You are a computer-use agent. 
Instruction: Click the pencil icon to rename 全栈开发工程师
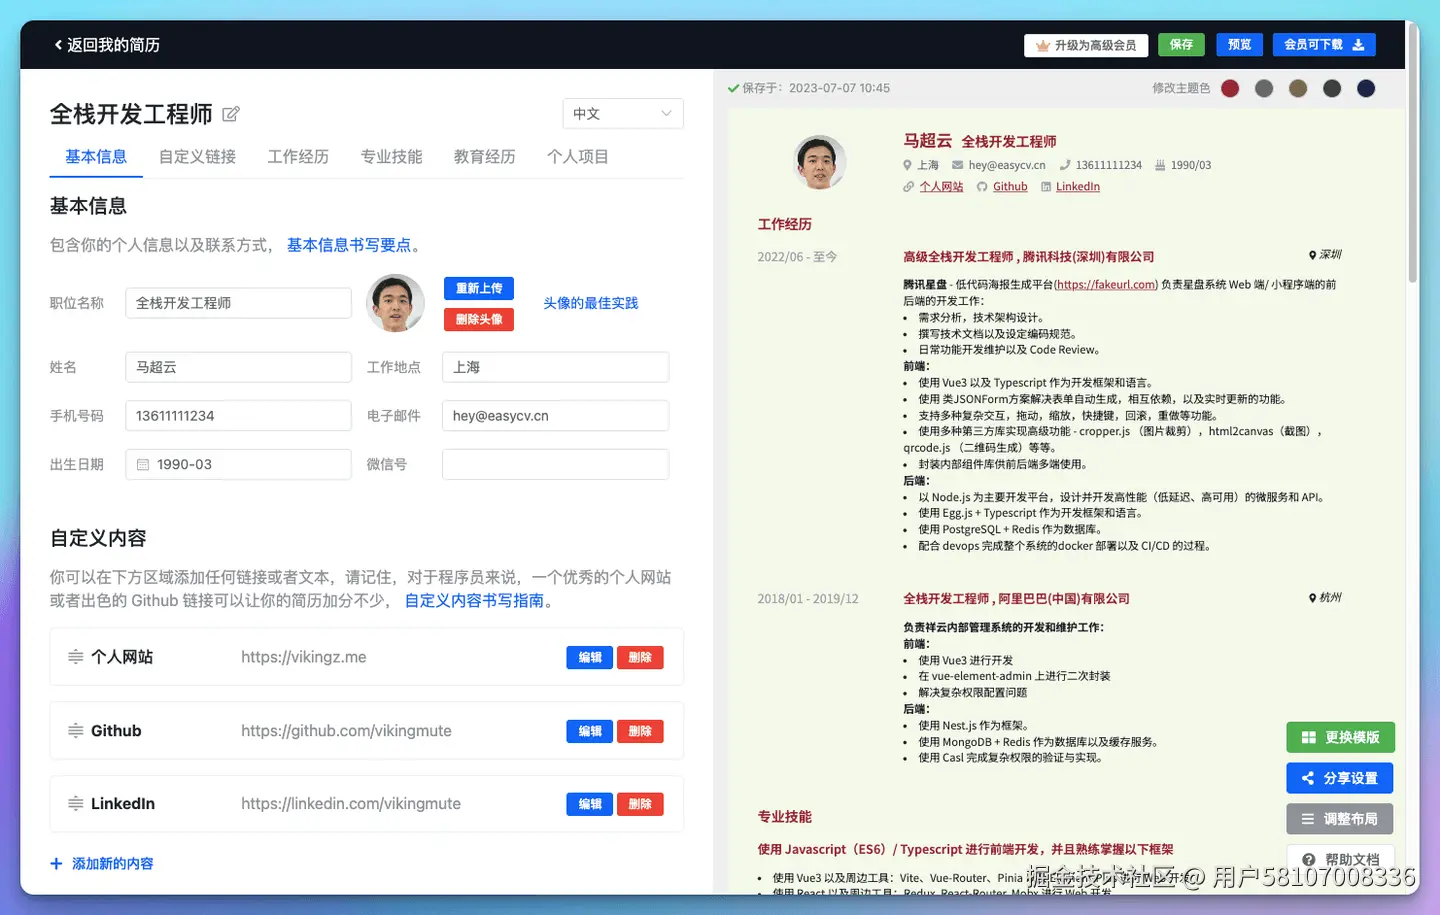[x=230, y=114]
